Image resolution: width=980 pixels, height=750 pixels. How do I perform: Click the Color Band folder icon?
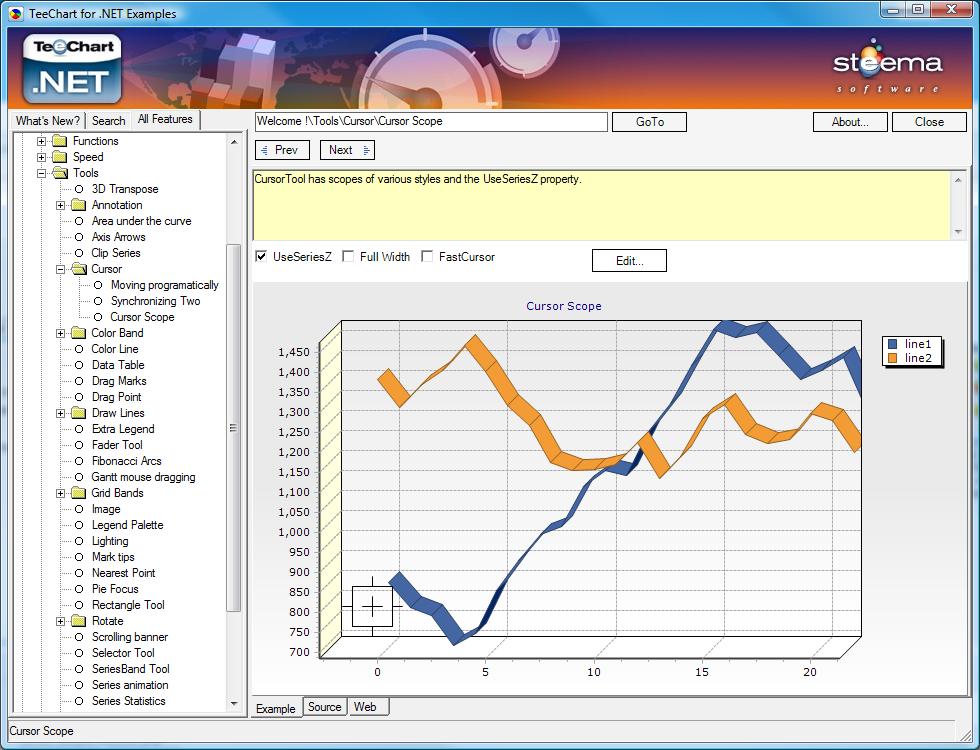pyautogui.click(x=79, y=333)
